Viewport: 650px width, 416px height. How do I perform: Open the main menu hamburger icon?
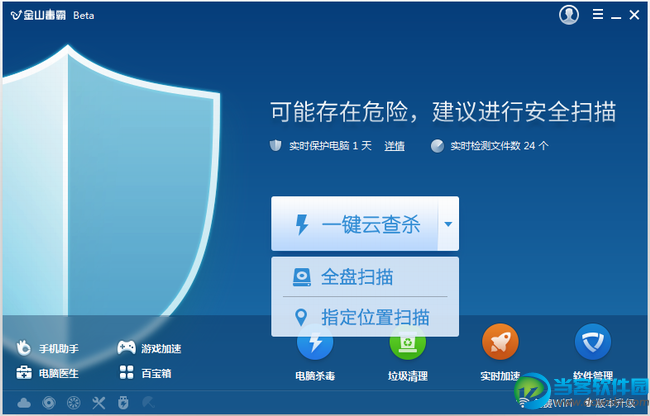[x=597, y=15]
